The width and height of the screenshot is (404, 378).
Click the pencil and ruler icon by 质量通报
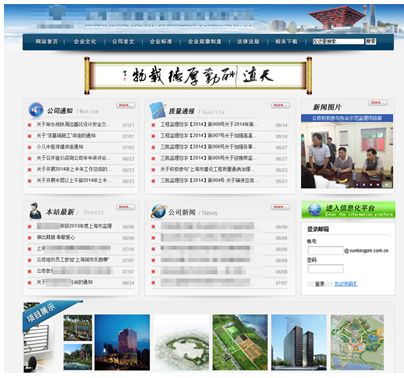click(x=158, y=110)
